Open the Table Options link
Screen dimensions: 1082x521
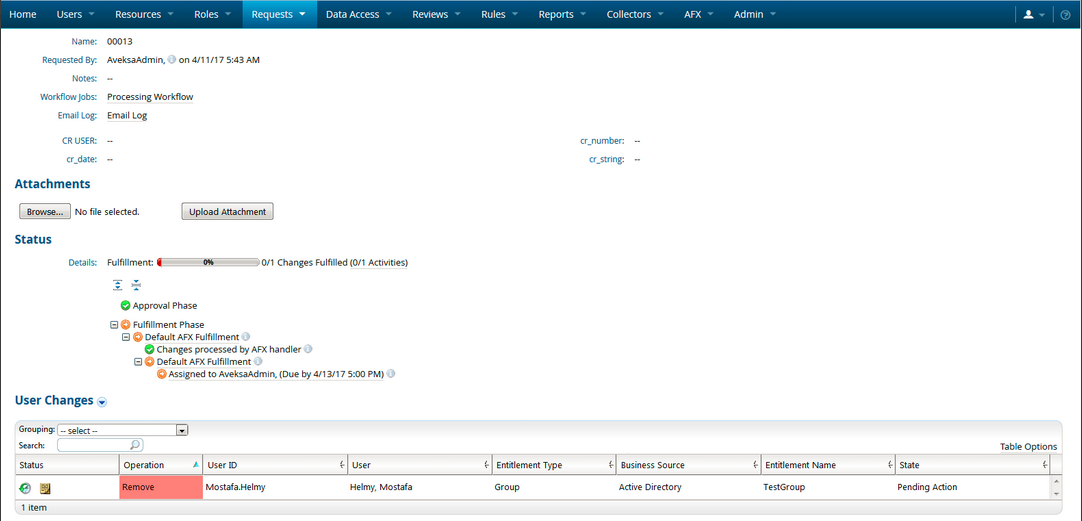pyautogui.click(x=1028, y=446)
